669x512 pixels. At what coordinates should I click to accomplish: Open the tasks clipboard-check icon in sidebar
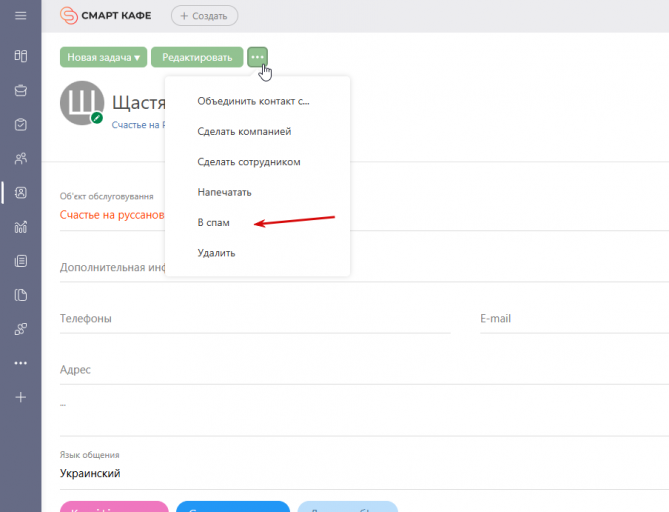click(20, 124)
